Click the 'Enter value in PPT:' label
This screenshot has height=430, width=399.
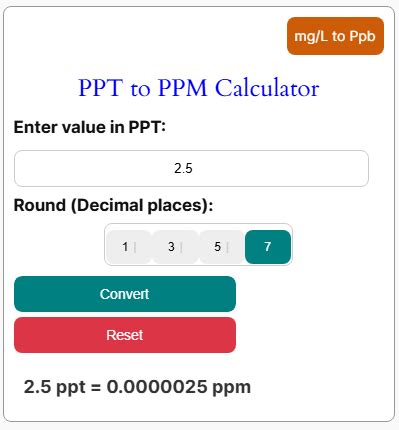pyautogui.click(x=90, y=127)
